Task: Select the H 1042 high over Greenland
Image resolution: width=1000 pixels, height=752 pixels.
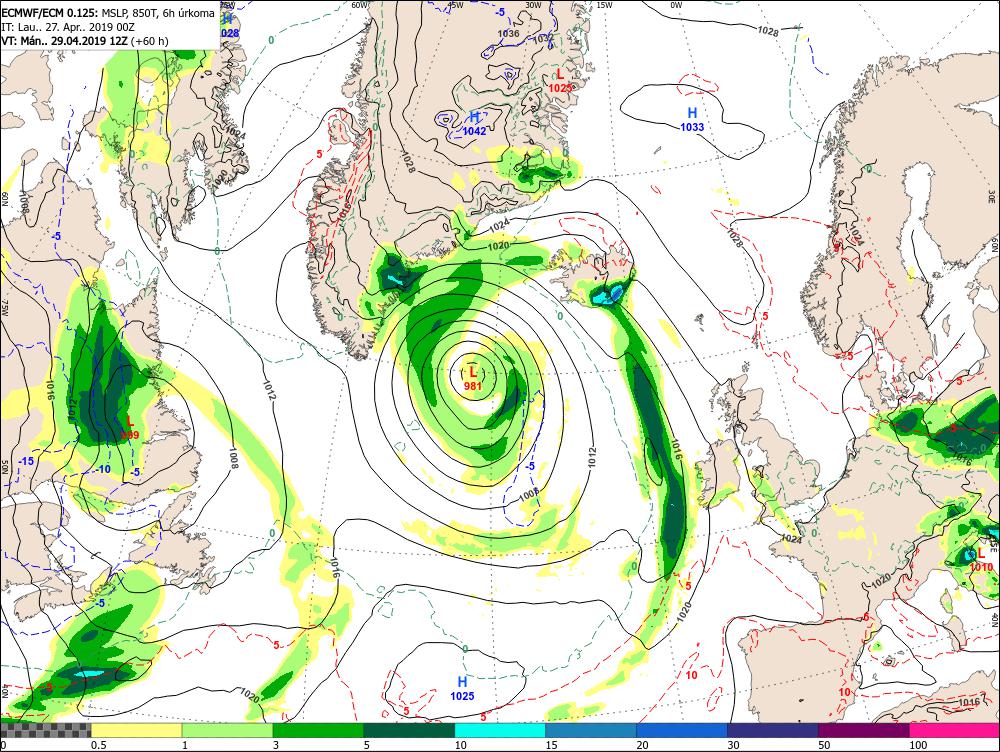Action: point(474,124)
